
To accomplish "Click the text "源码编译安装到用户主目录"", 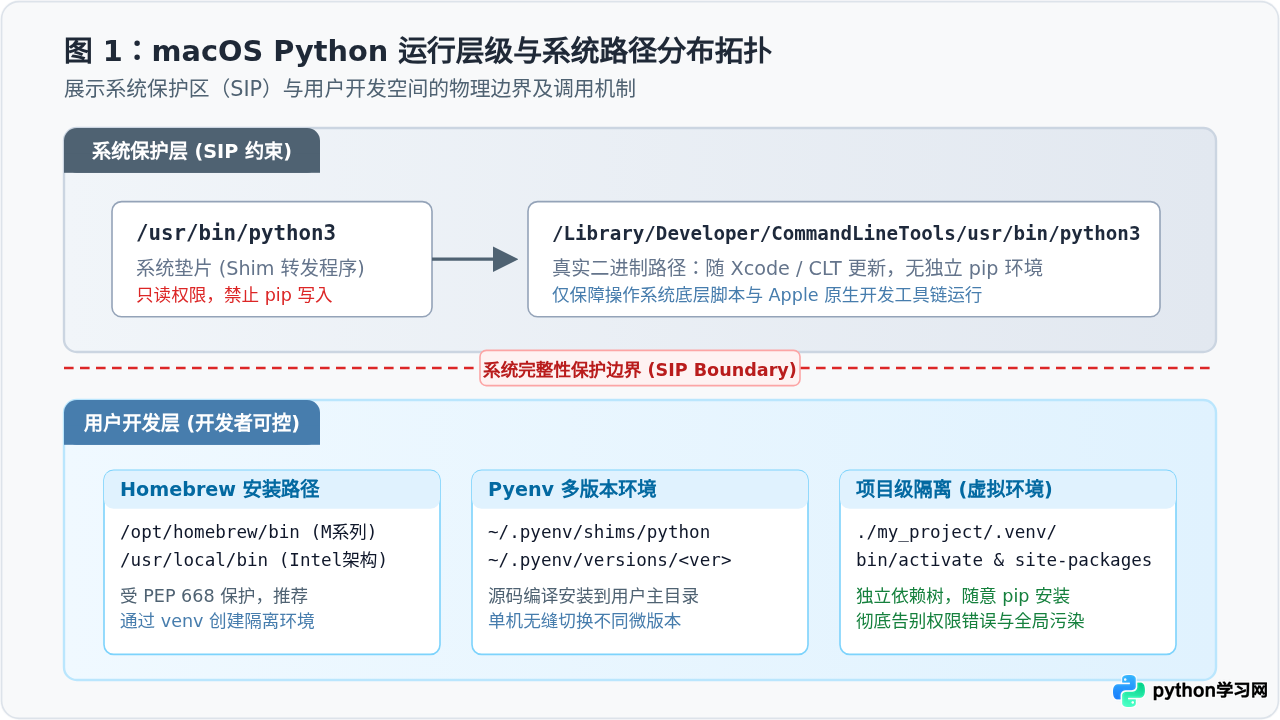I will click(x=593, y=596).
